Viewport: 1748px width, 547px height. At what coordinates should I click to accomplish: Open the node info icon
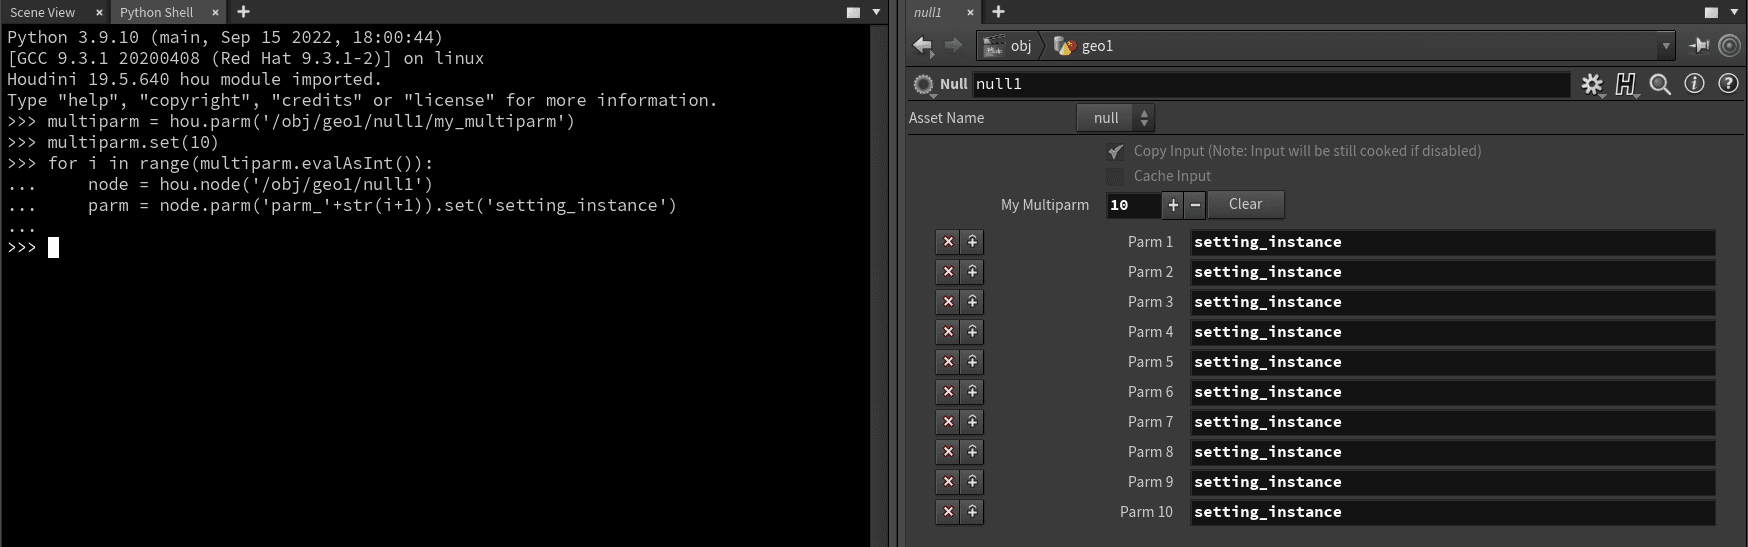pos(1694,84)
